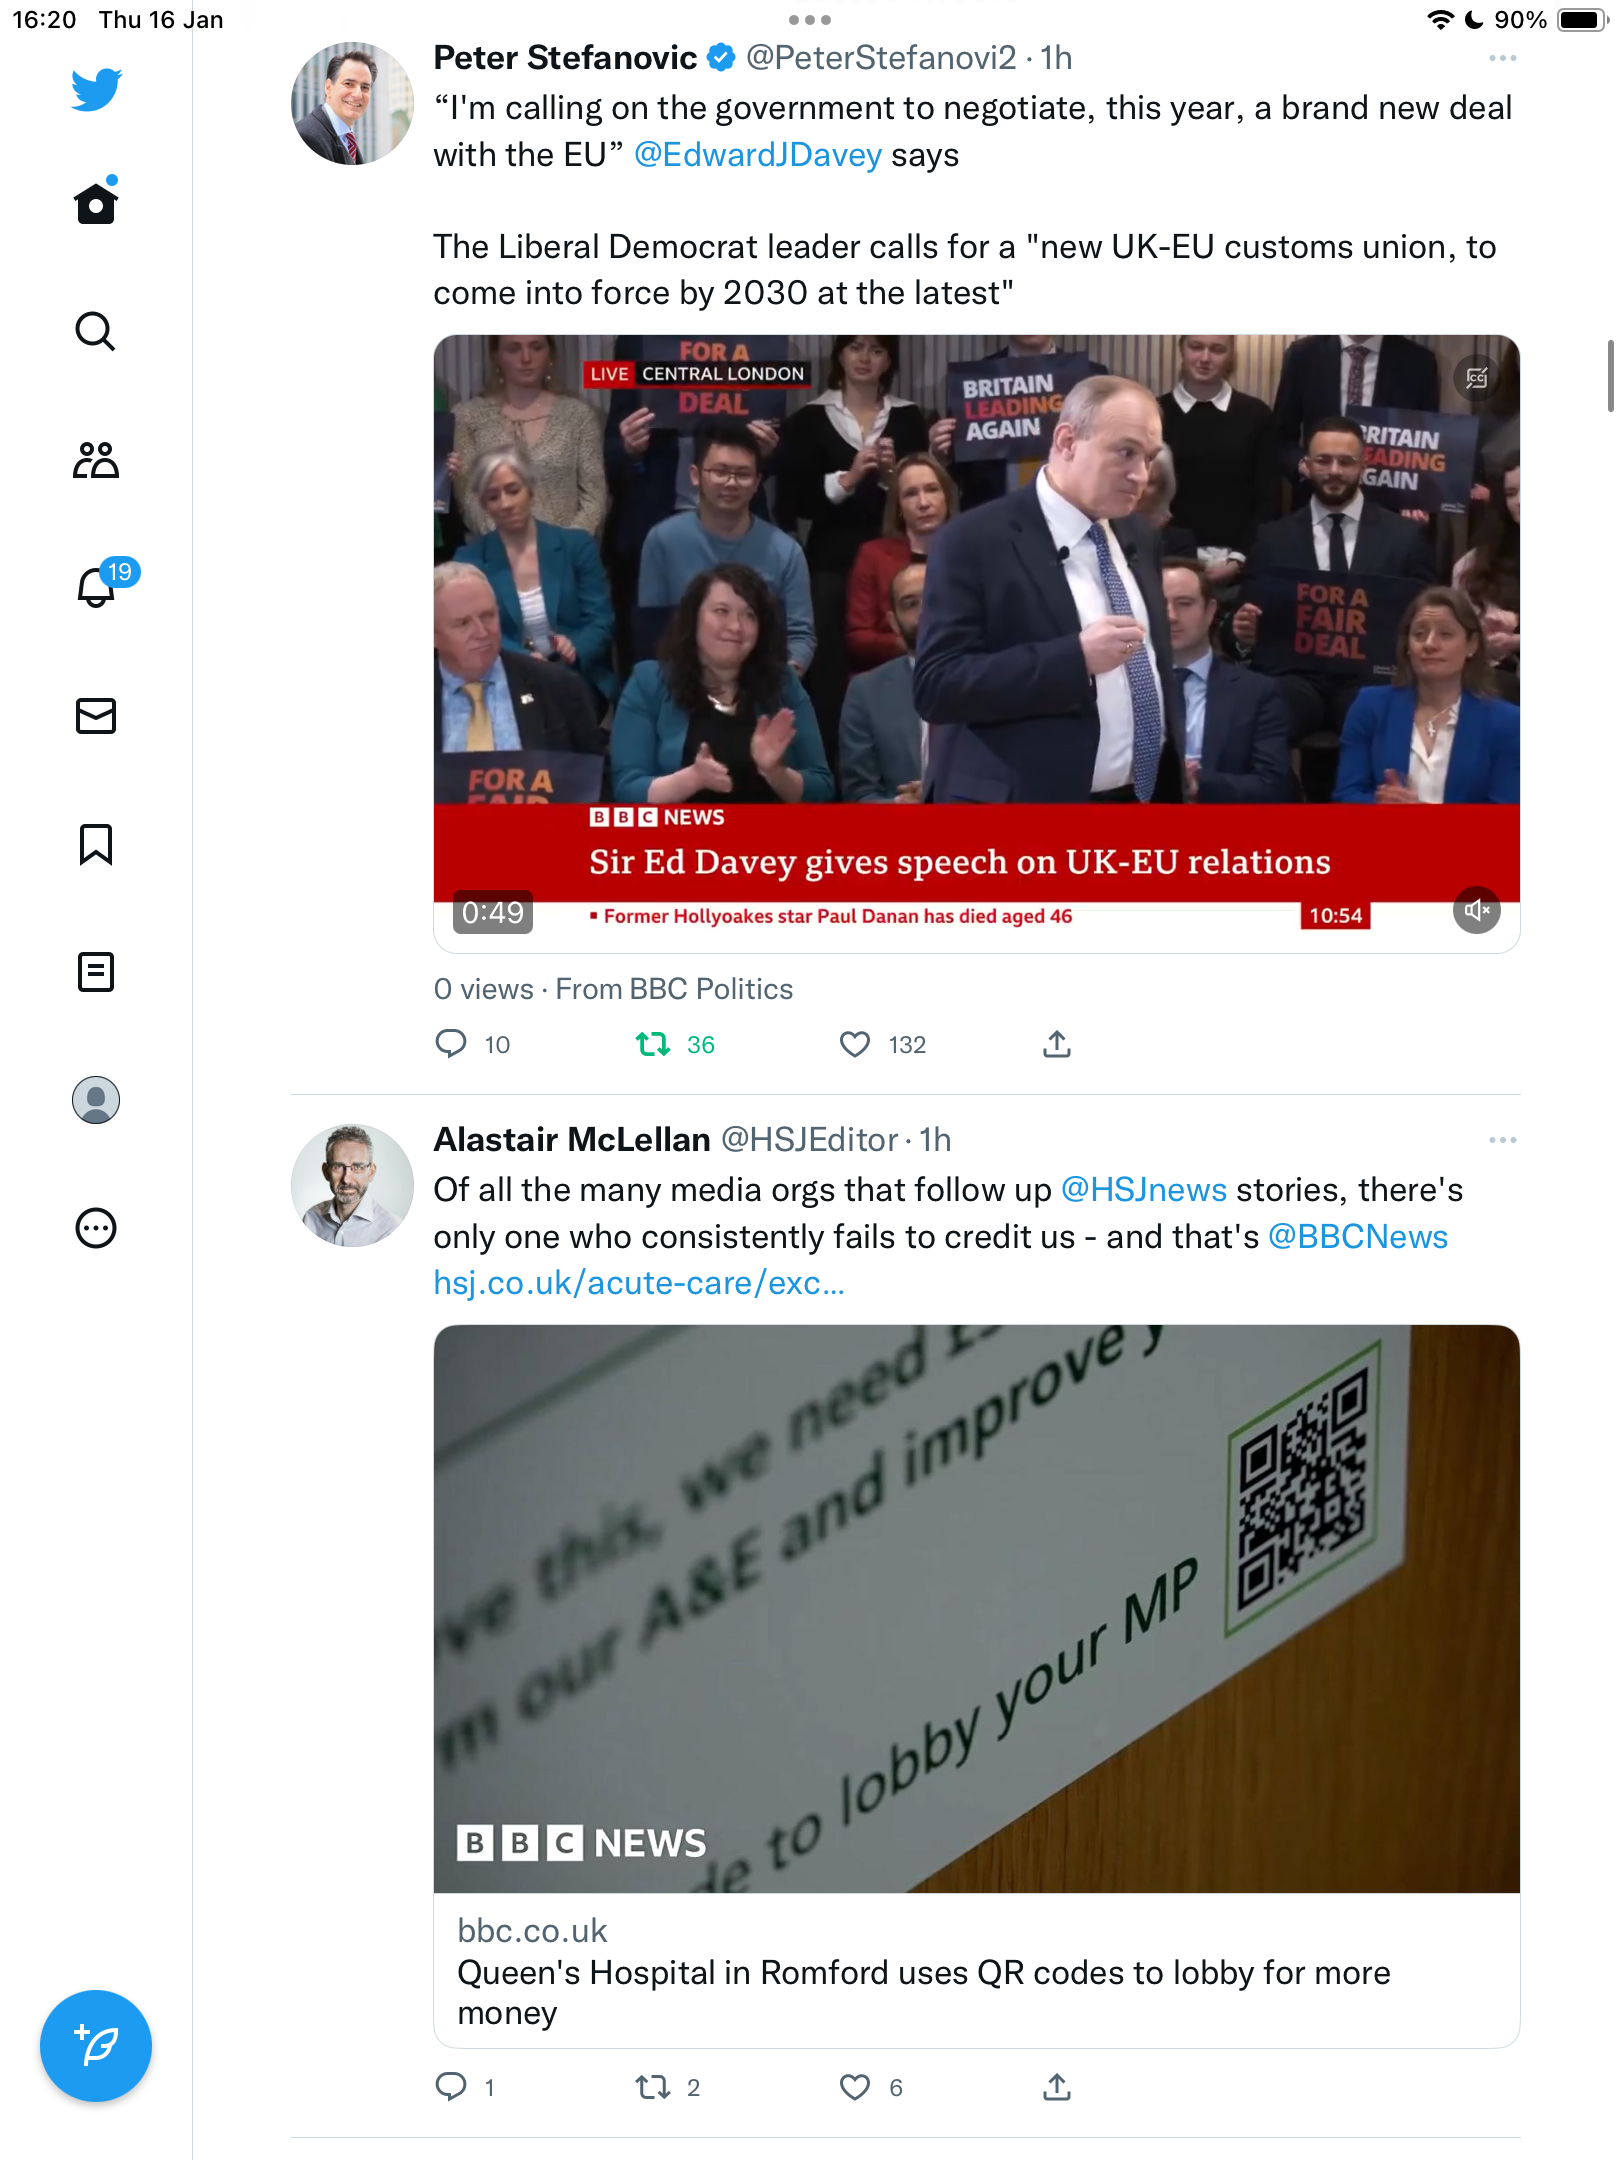Image resolution: width=1620 pixels, height=2160 pixels.
Task: Open the Profile avatar icon in sidebar
Action: (x=96, y=1100)
